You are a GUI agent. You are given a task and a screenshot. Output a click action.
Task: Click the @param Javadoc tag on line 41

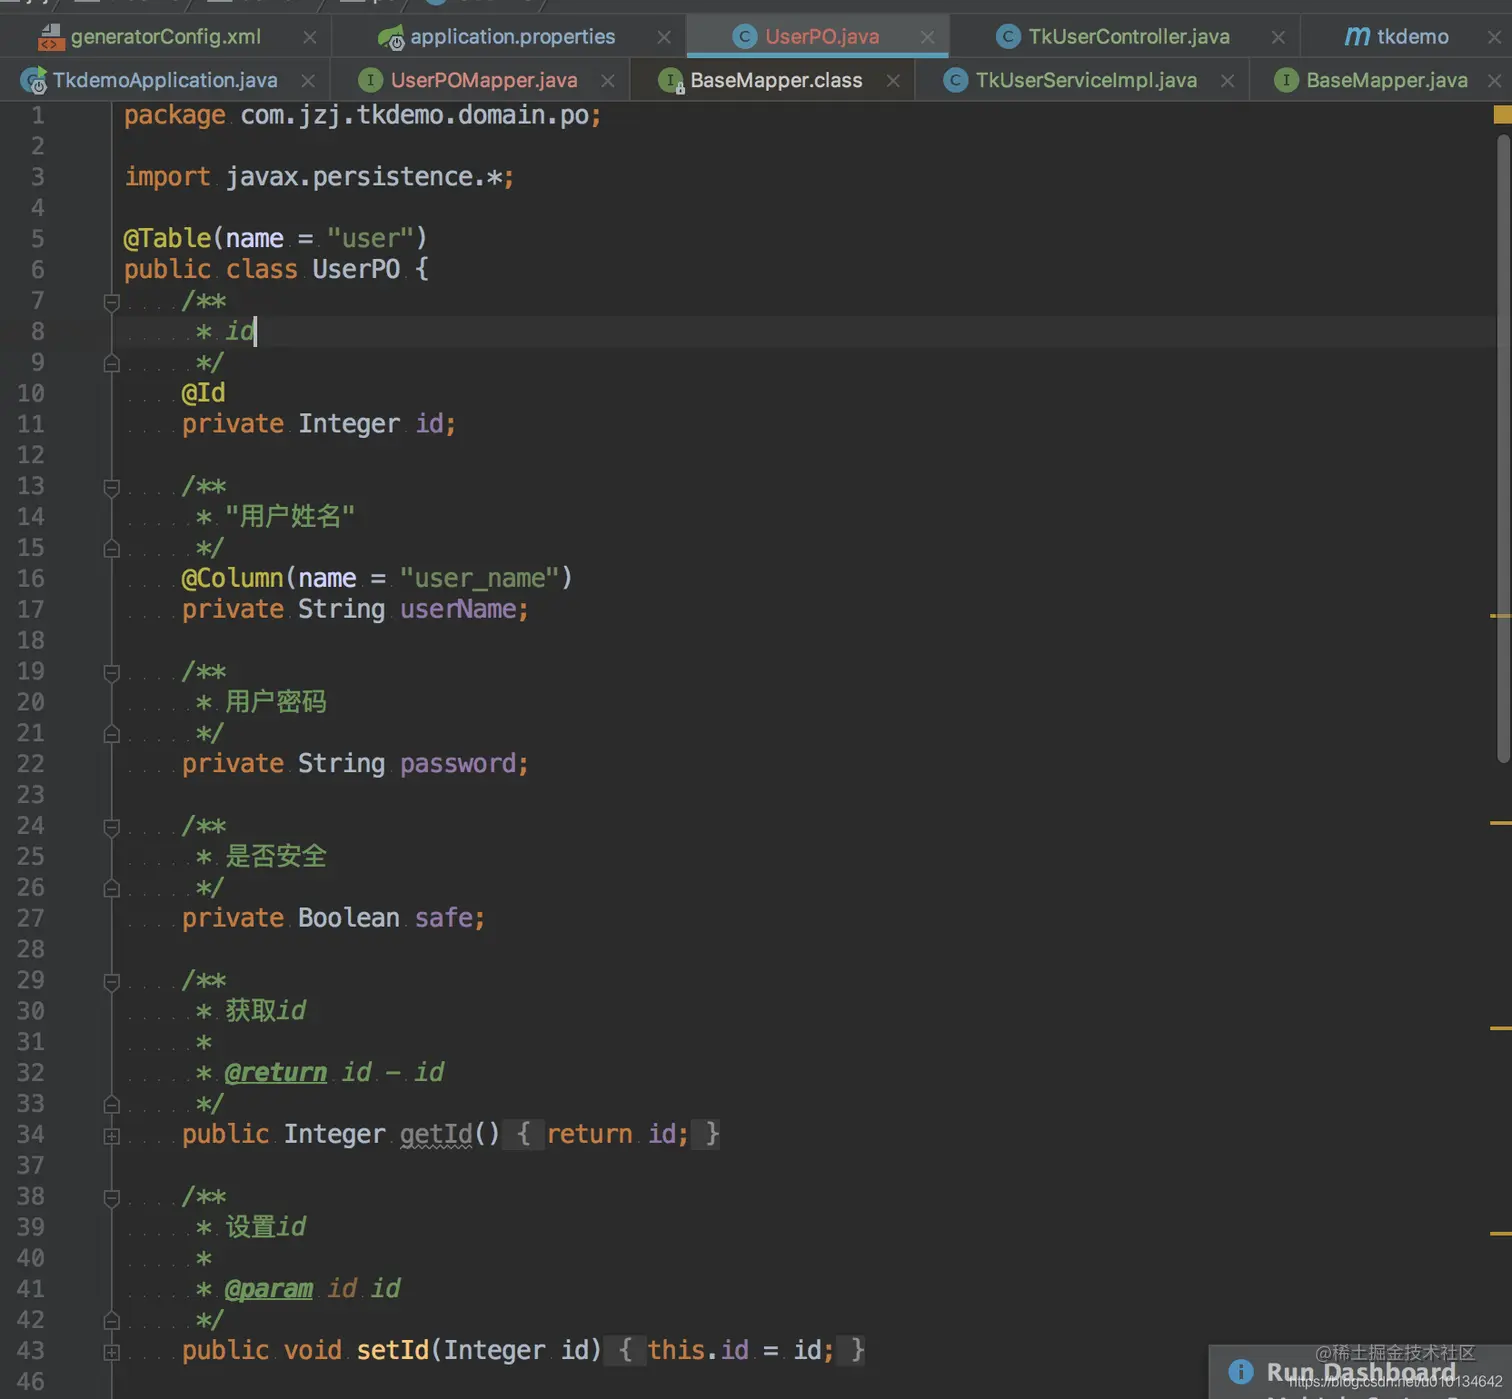click(x=269, y=1289)
